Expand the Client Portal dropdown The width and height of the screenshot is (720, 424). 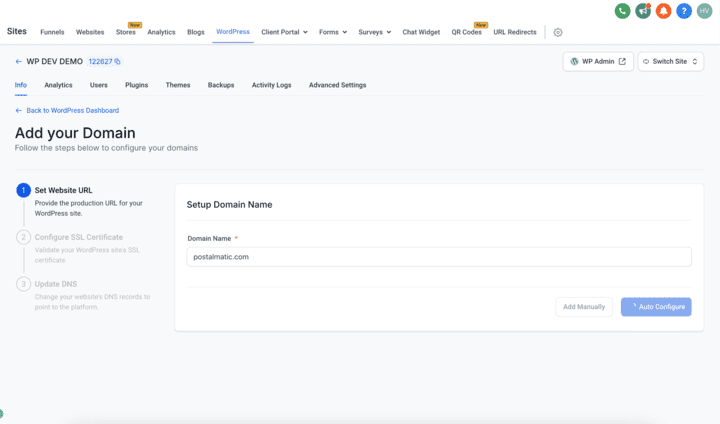284,32
